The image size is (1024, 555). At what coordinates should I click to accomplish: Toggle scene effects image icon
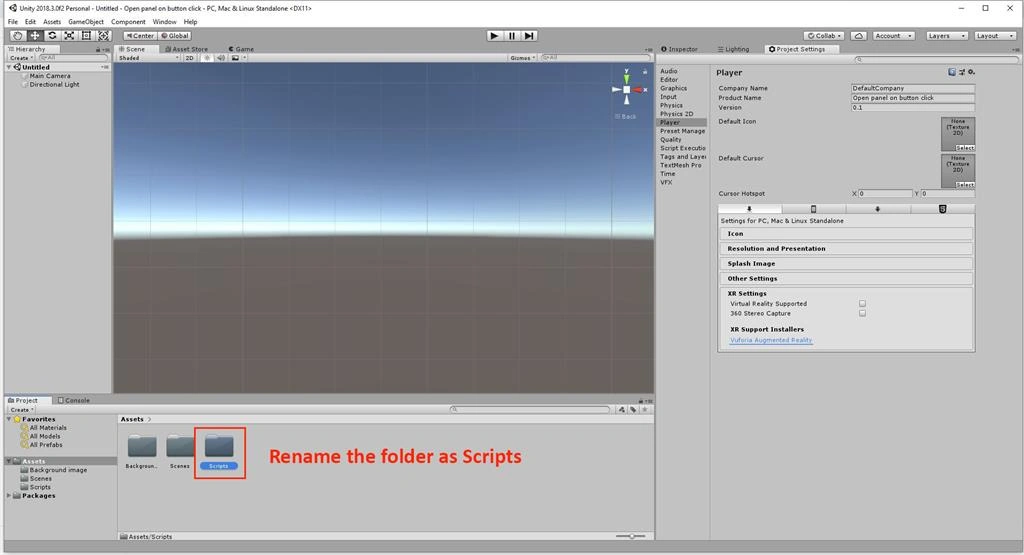(x=235, y=58)
